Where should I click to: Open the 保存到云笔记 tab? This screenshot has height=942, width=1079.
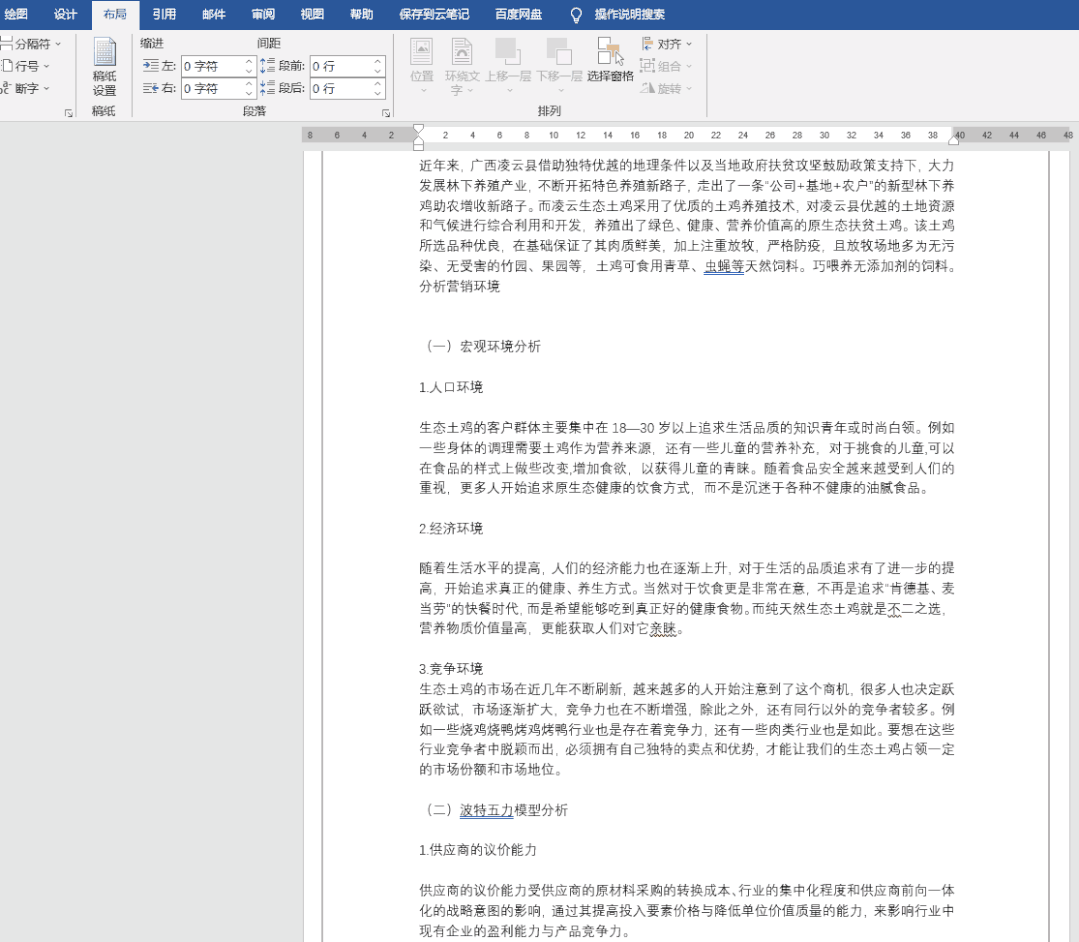(434, 14)
